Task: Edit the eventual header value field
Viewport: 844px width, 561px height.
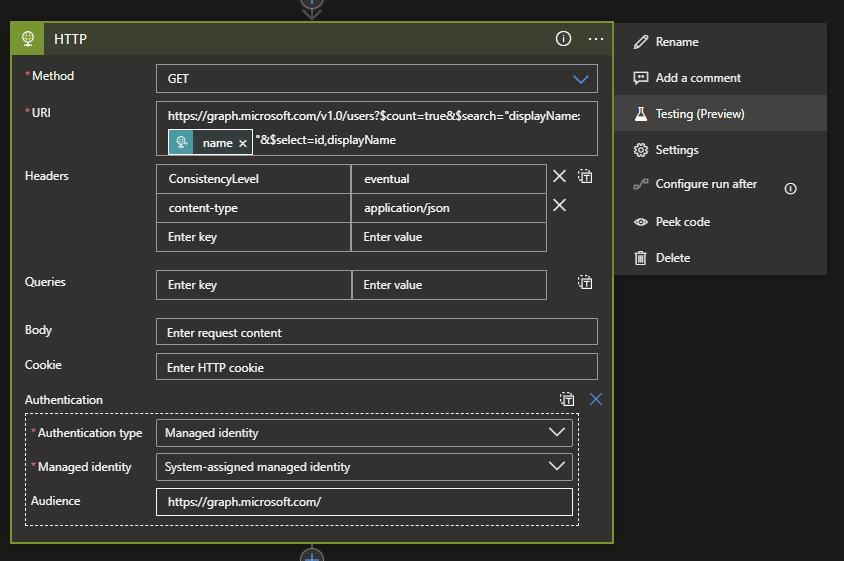Action: (448, 179)
